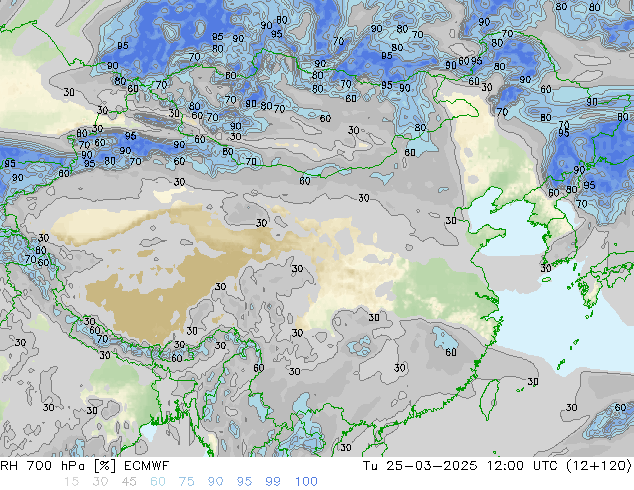Image resolution: width=634 pixels, height=490 pixels.
Task: Select the legend value 75
Action: click(186, 482)
